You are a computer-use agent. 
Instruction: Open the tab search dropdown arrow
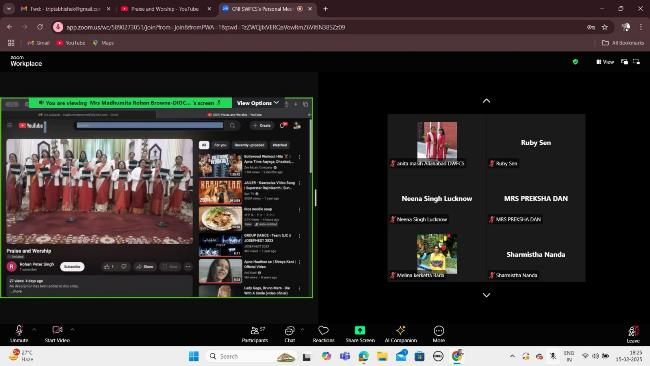point(9,9)
